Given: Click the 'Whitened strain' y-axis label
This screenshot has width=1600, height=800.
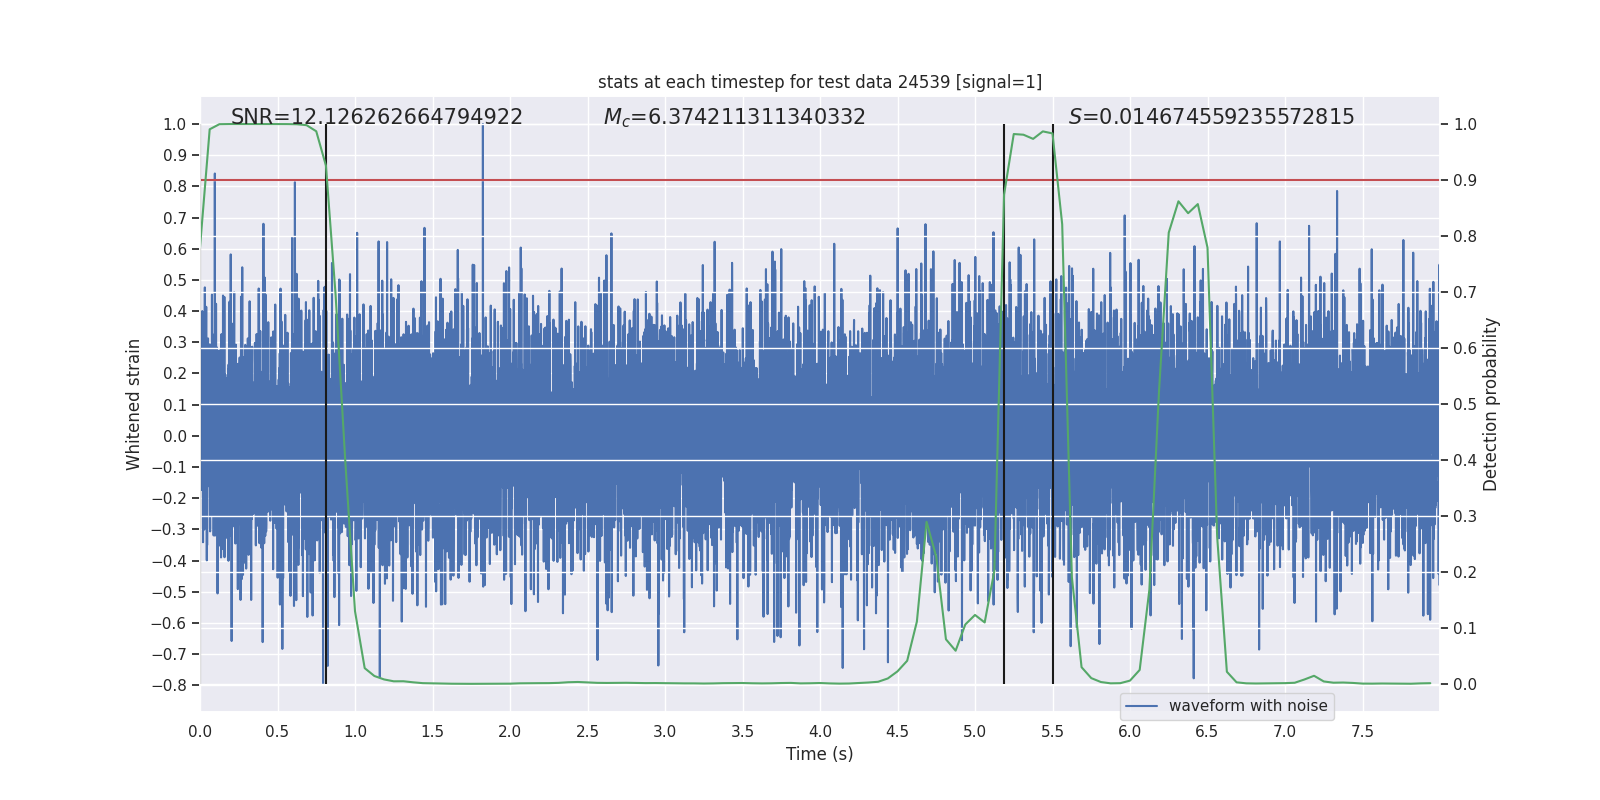Looking at the screenshot, I should pos(134,404).
